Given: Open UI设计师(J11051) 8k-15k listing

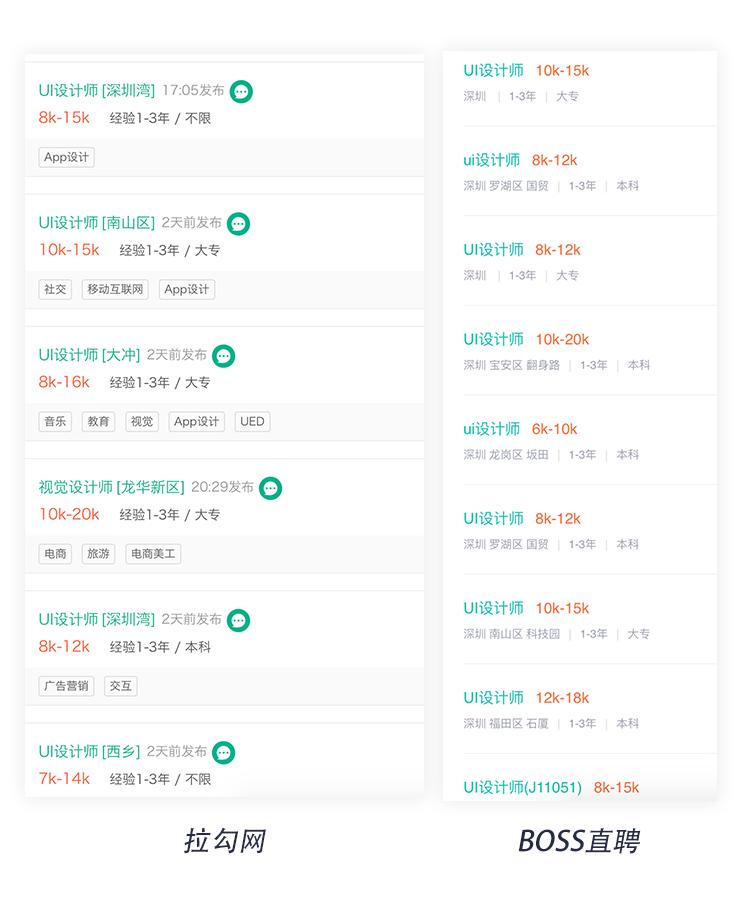Looking at the screenshot, I should click(550, 787).
